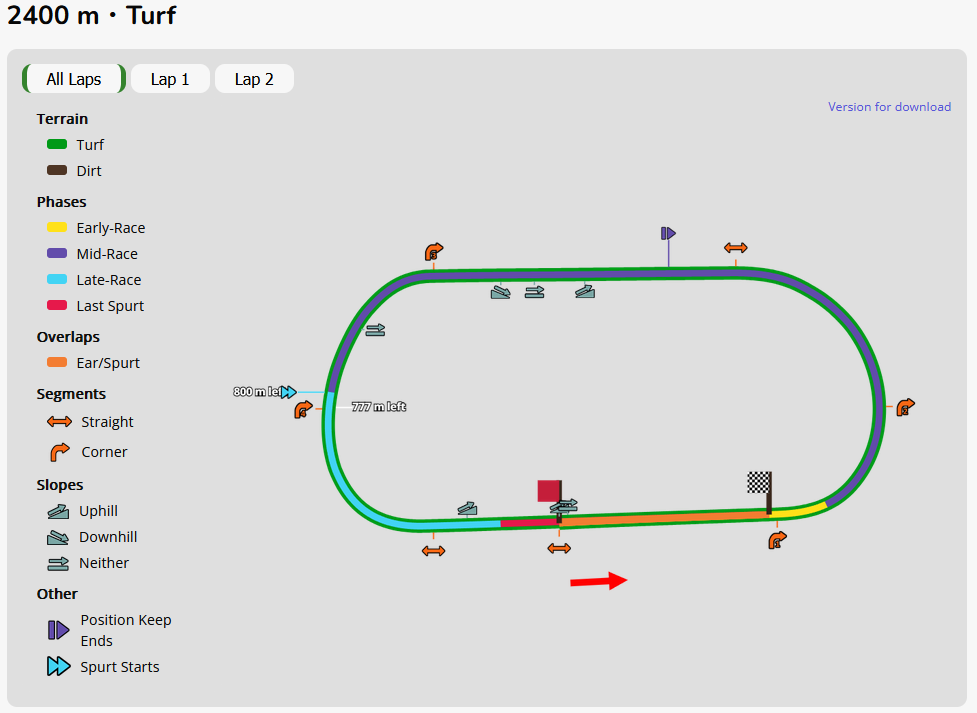Viewport: 977px width, 713px height.
Task: Click the Slopes legend heading
Action: (x=60, y=485)
